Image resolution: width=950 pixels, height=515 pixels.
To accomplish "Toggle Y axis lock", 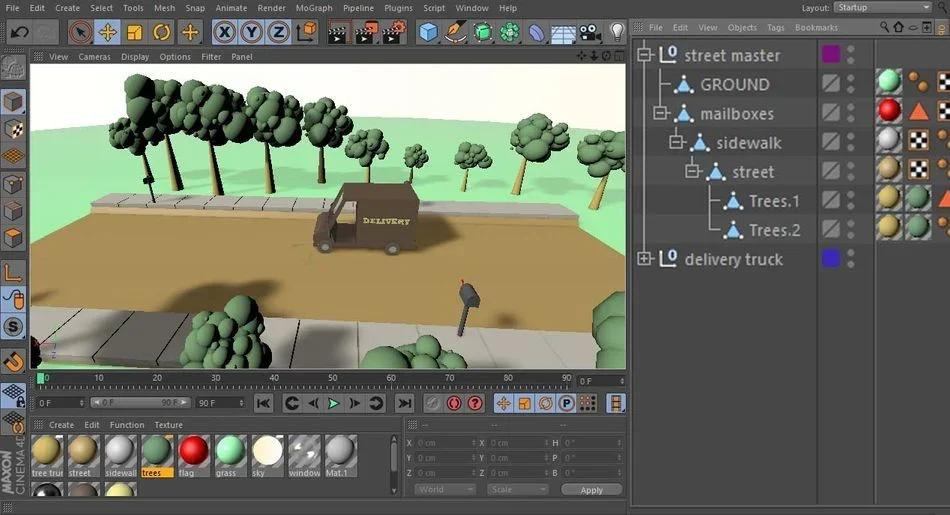I will [x=251, y=32].
